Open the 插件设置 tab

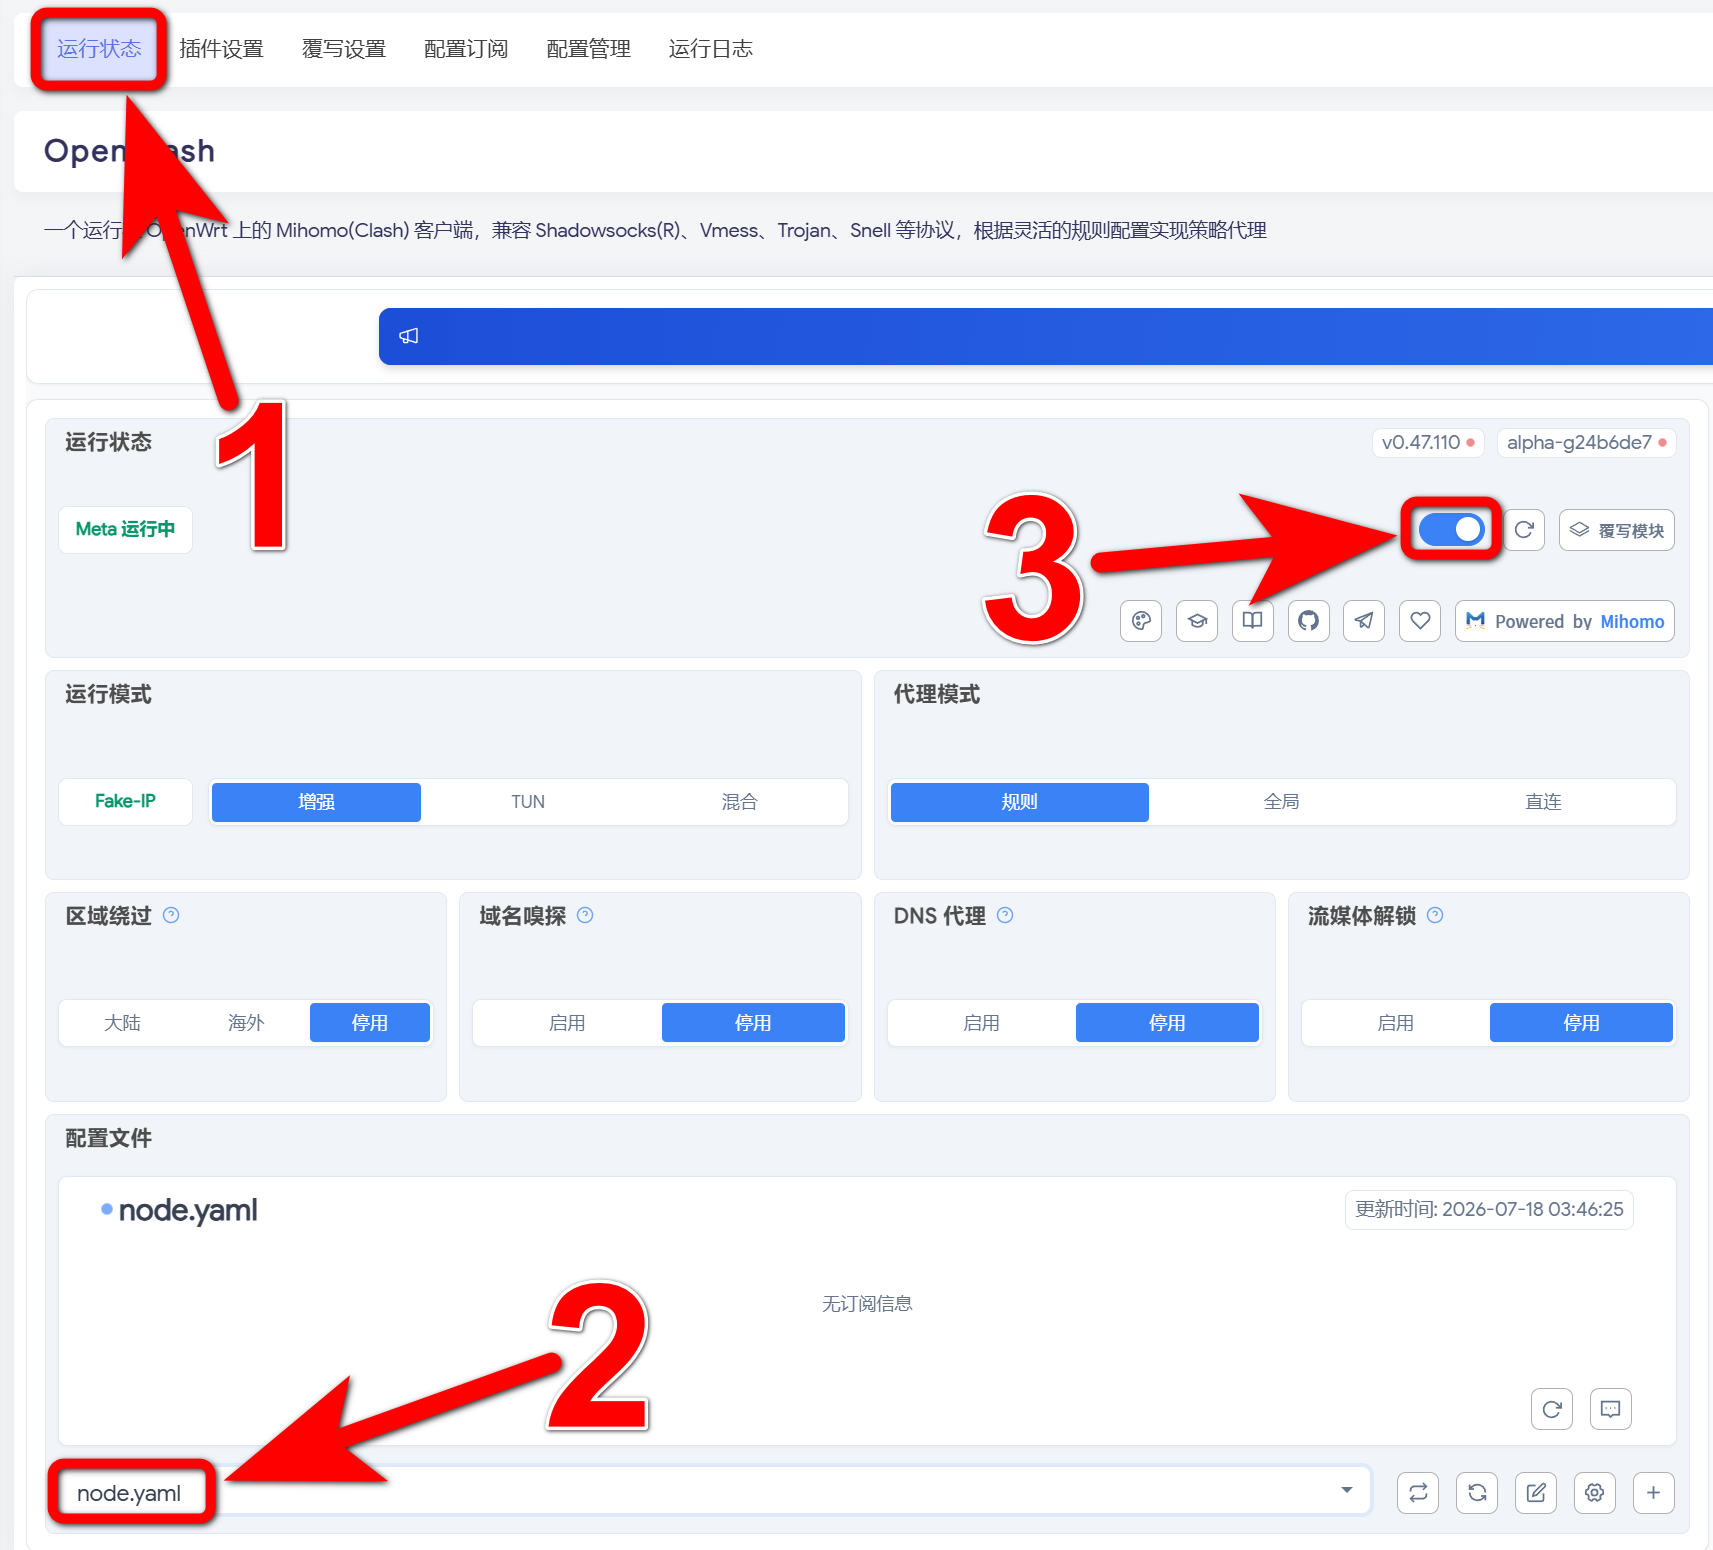[x=222, y=49]
